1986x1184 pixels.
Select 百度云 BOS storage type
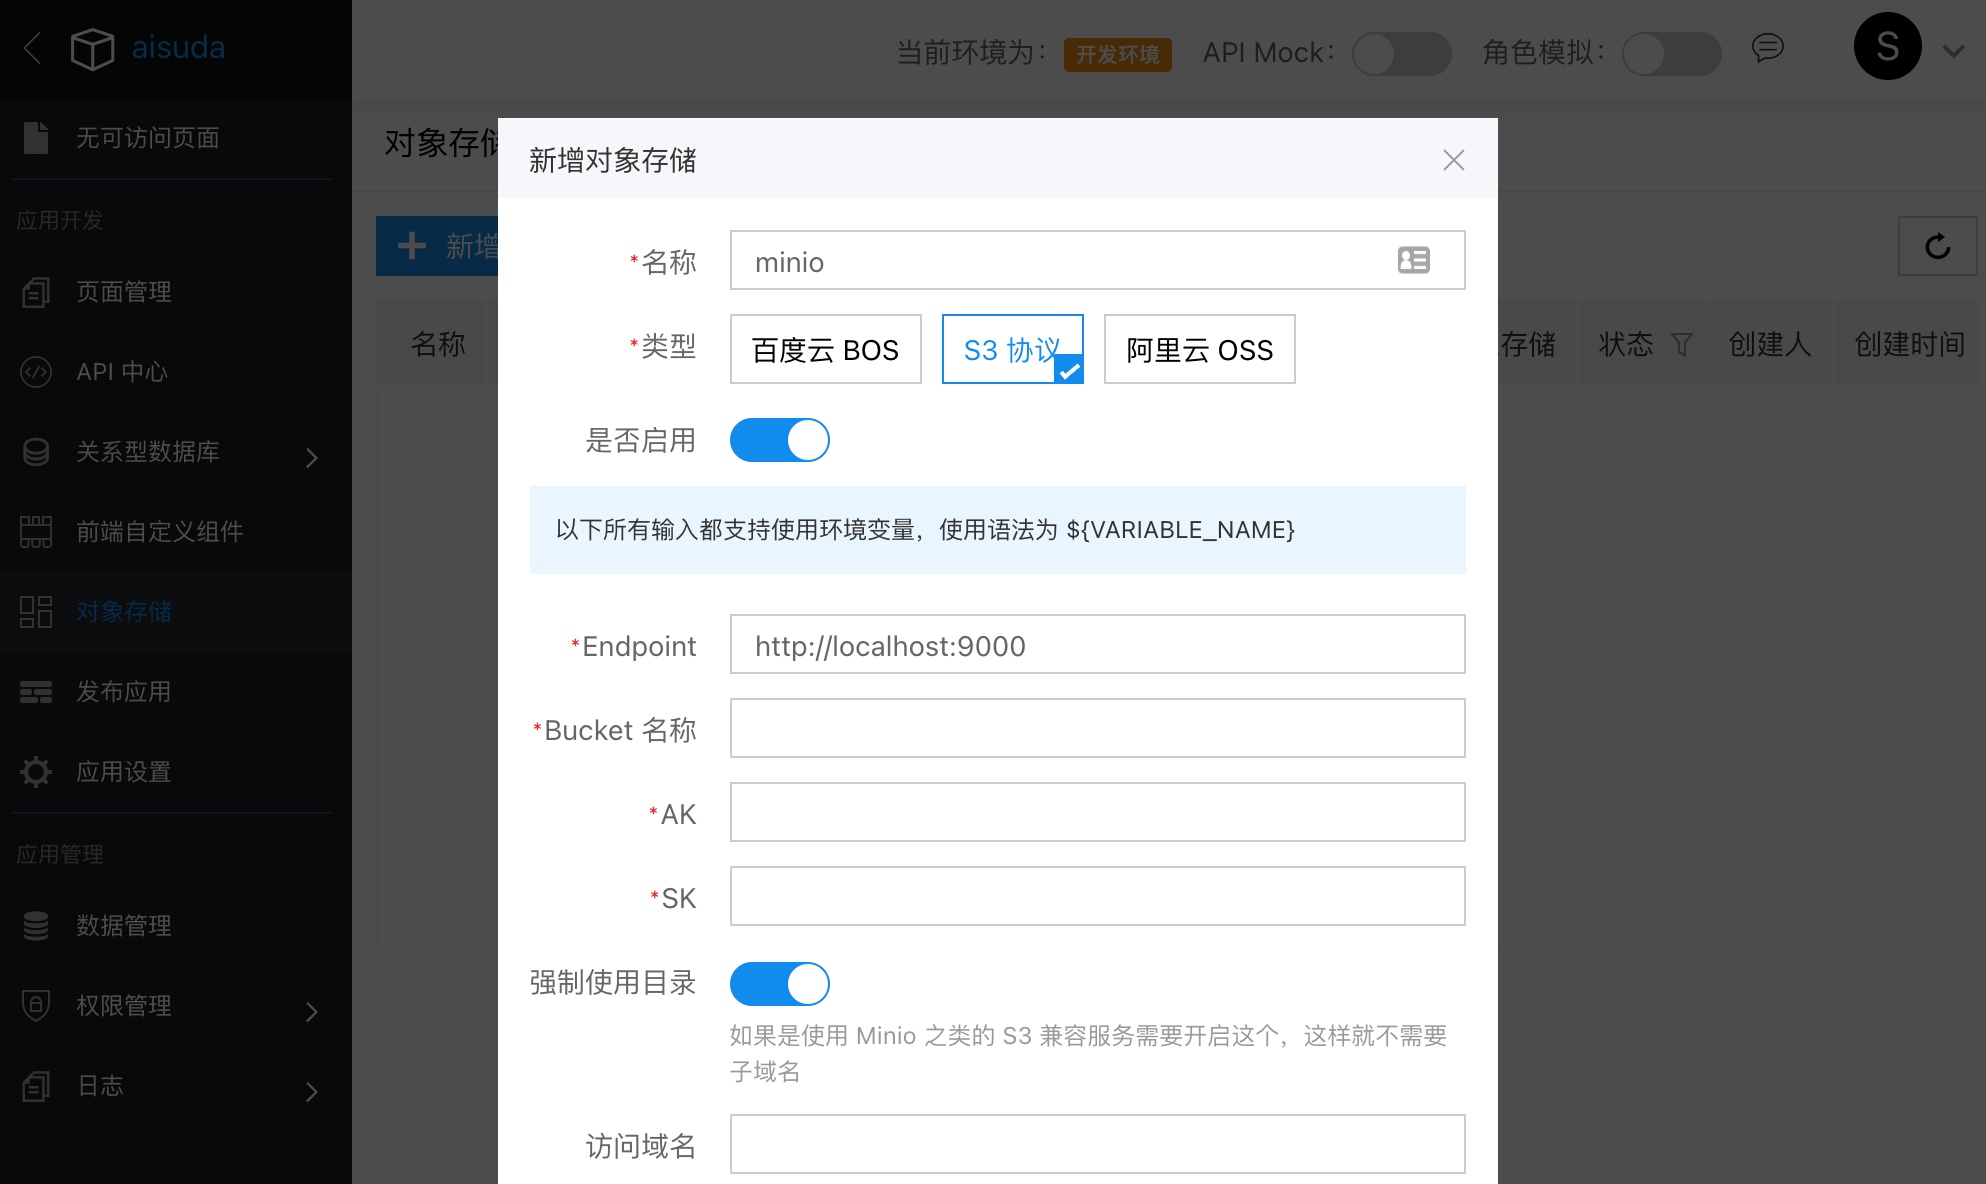(x=825, y=349)
